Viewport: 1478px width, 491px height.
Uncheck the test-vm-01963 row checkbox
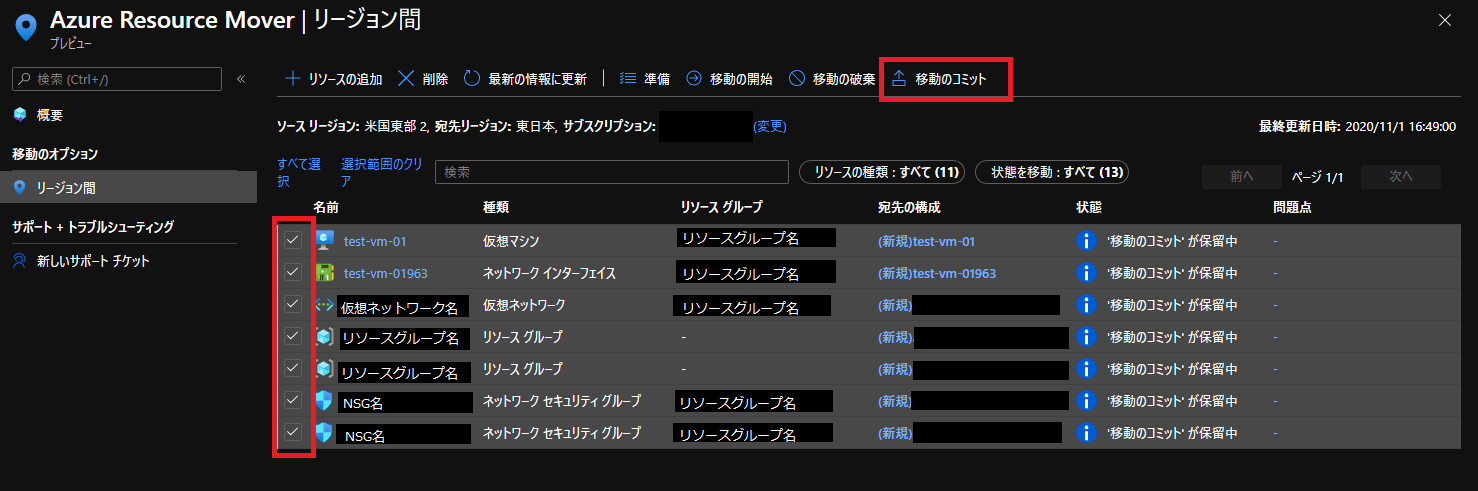(292, 272)
